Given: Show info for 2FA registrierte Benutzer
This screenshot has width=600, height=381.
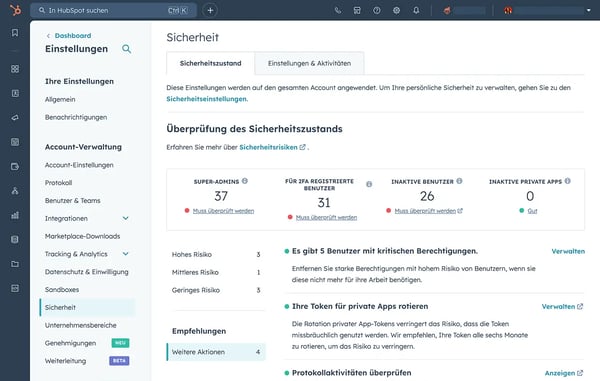Looking at the screenshot, I should [369, 184].
